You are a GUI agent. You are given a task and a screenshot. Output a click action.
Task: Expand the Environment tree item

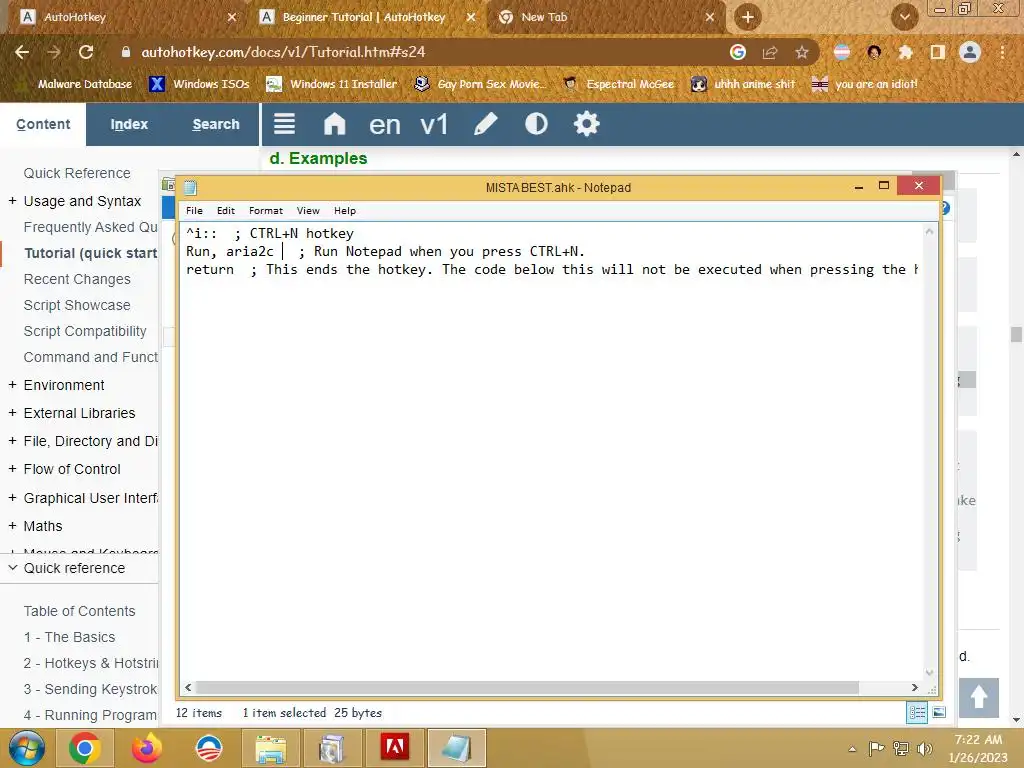(12, 385)
